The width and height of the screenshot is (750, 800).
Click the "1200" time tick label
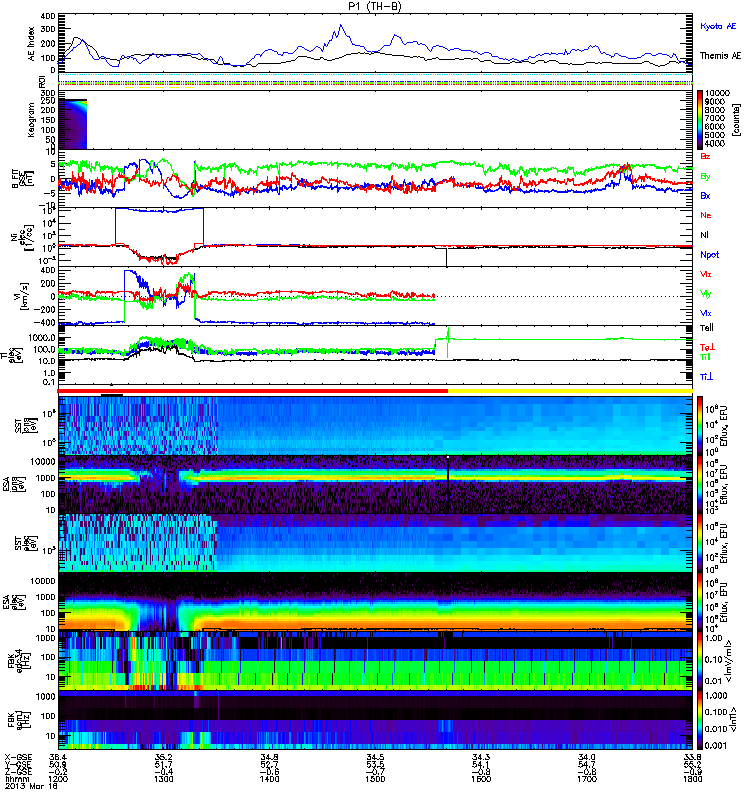tap(58, 779)
